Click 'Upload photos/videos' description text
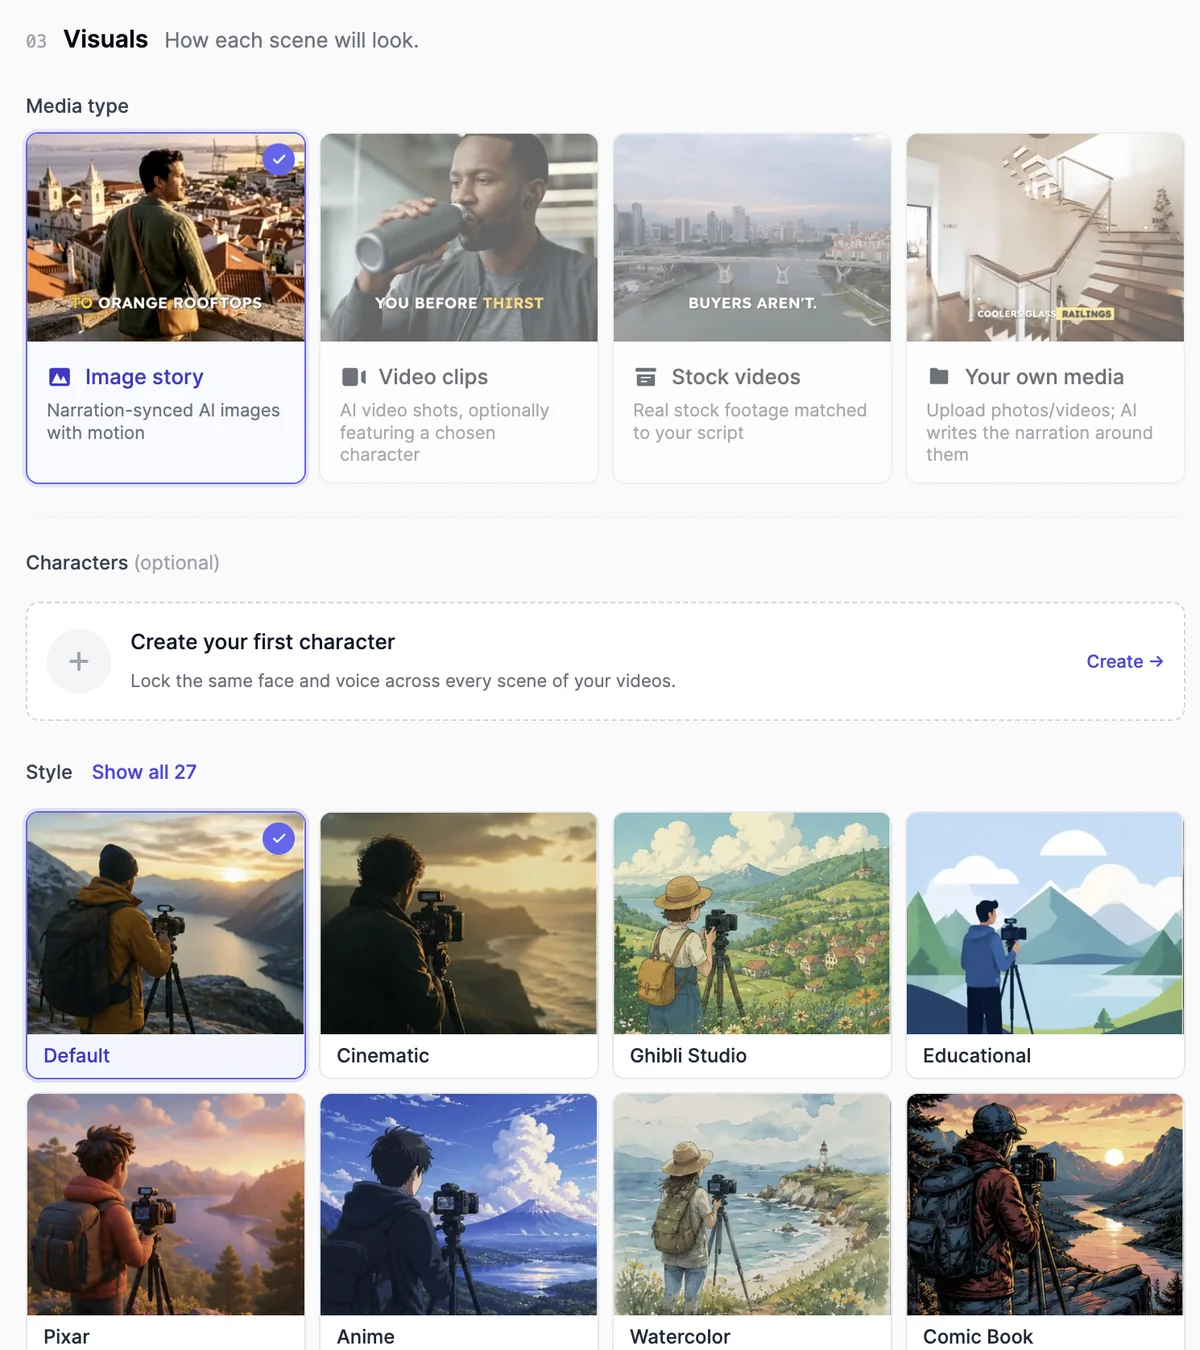This screenshot has width=1200, height=1350. click(1039, 432)
